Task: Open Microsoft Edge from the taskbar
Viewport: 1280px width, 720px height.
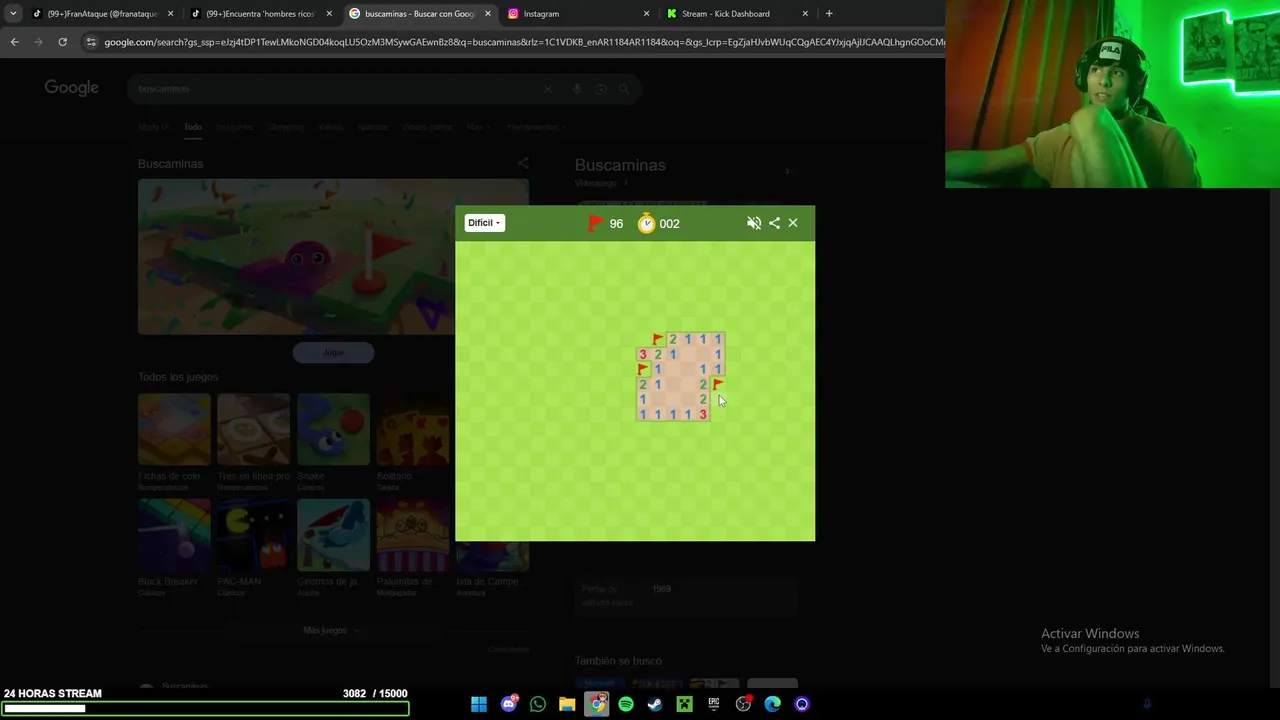Action: point(772,704)
